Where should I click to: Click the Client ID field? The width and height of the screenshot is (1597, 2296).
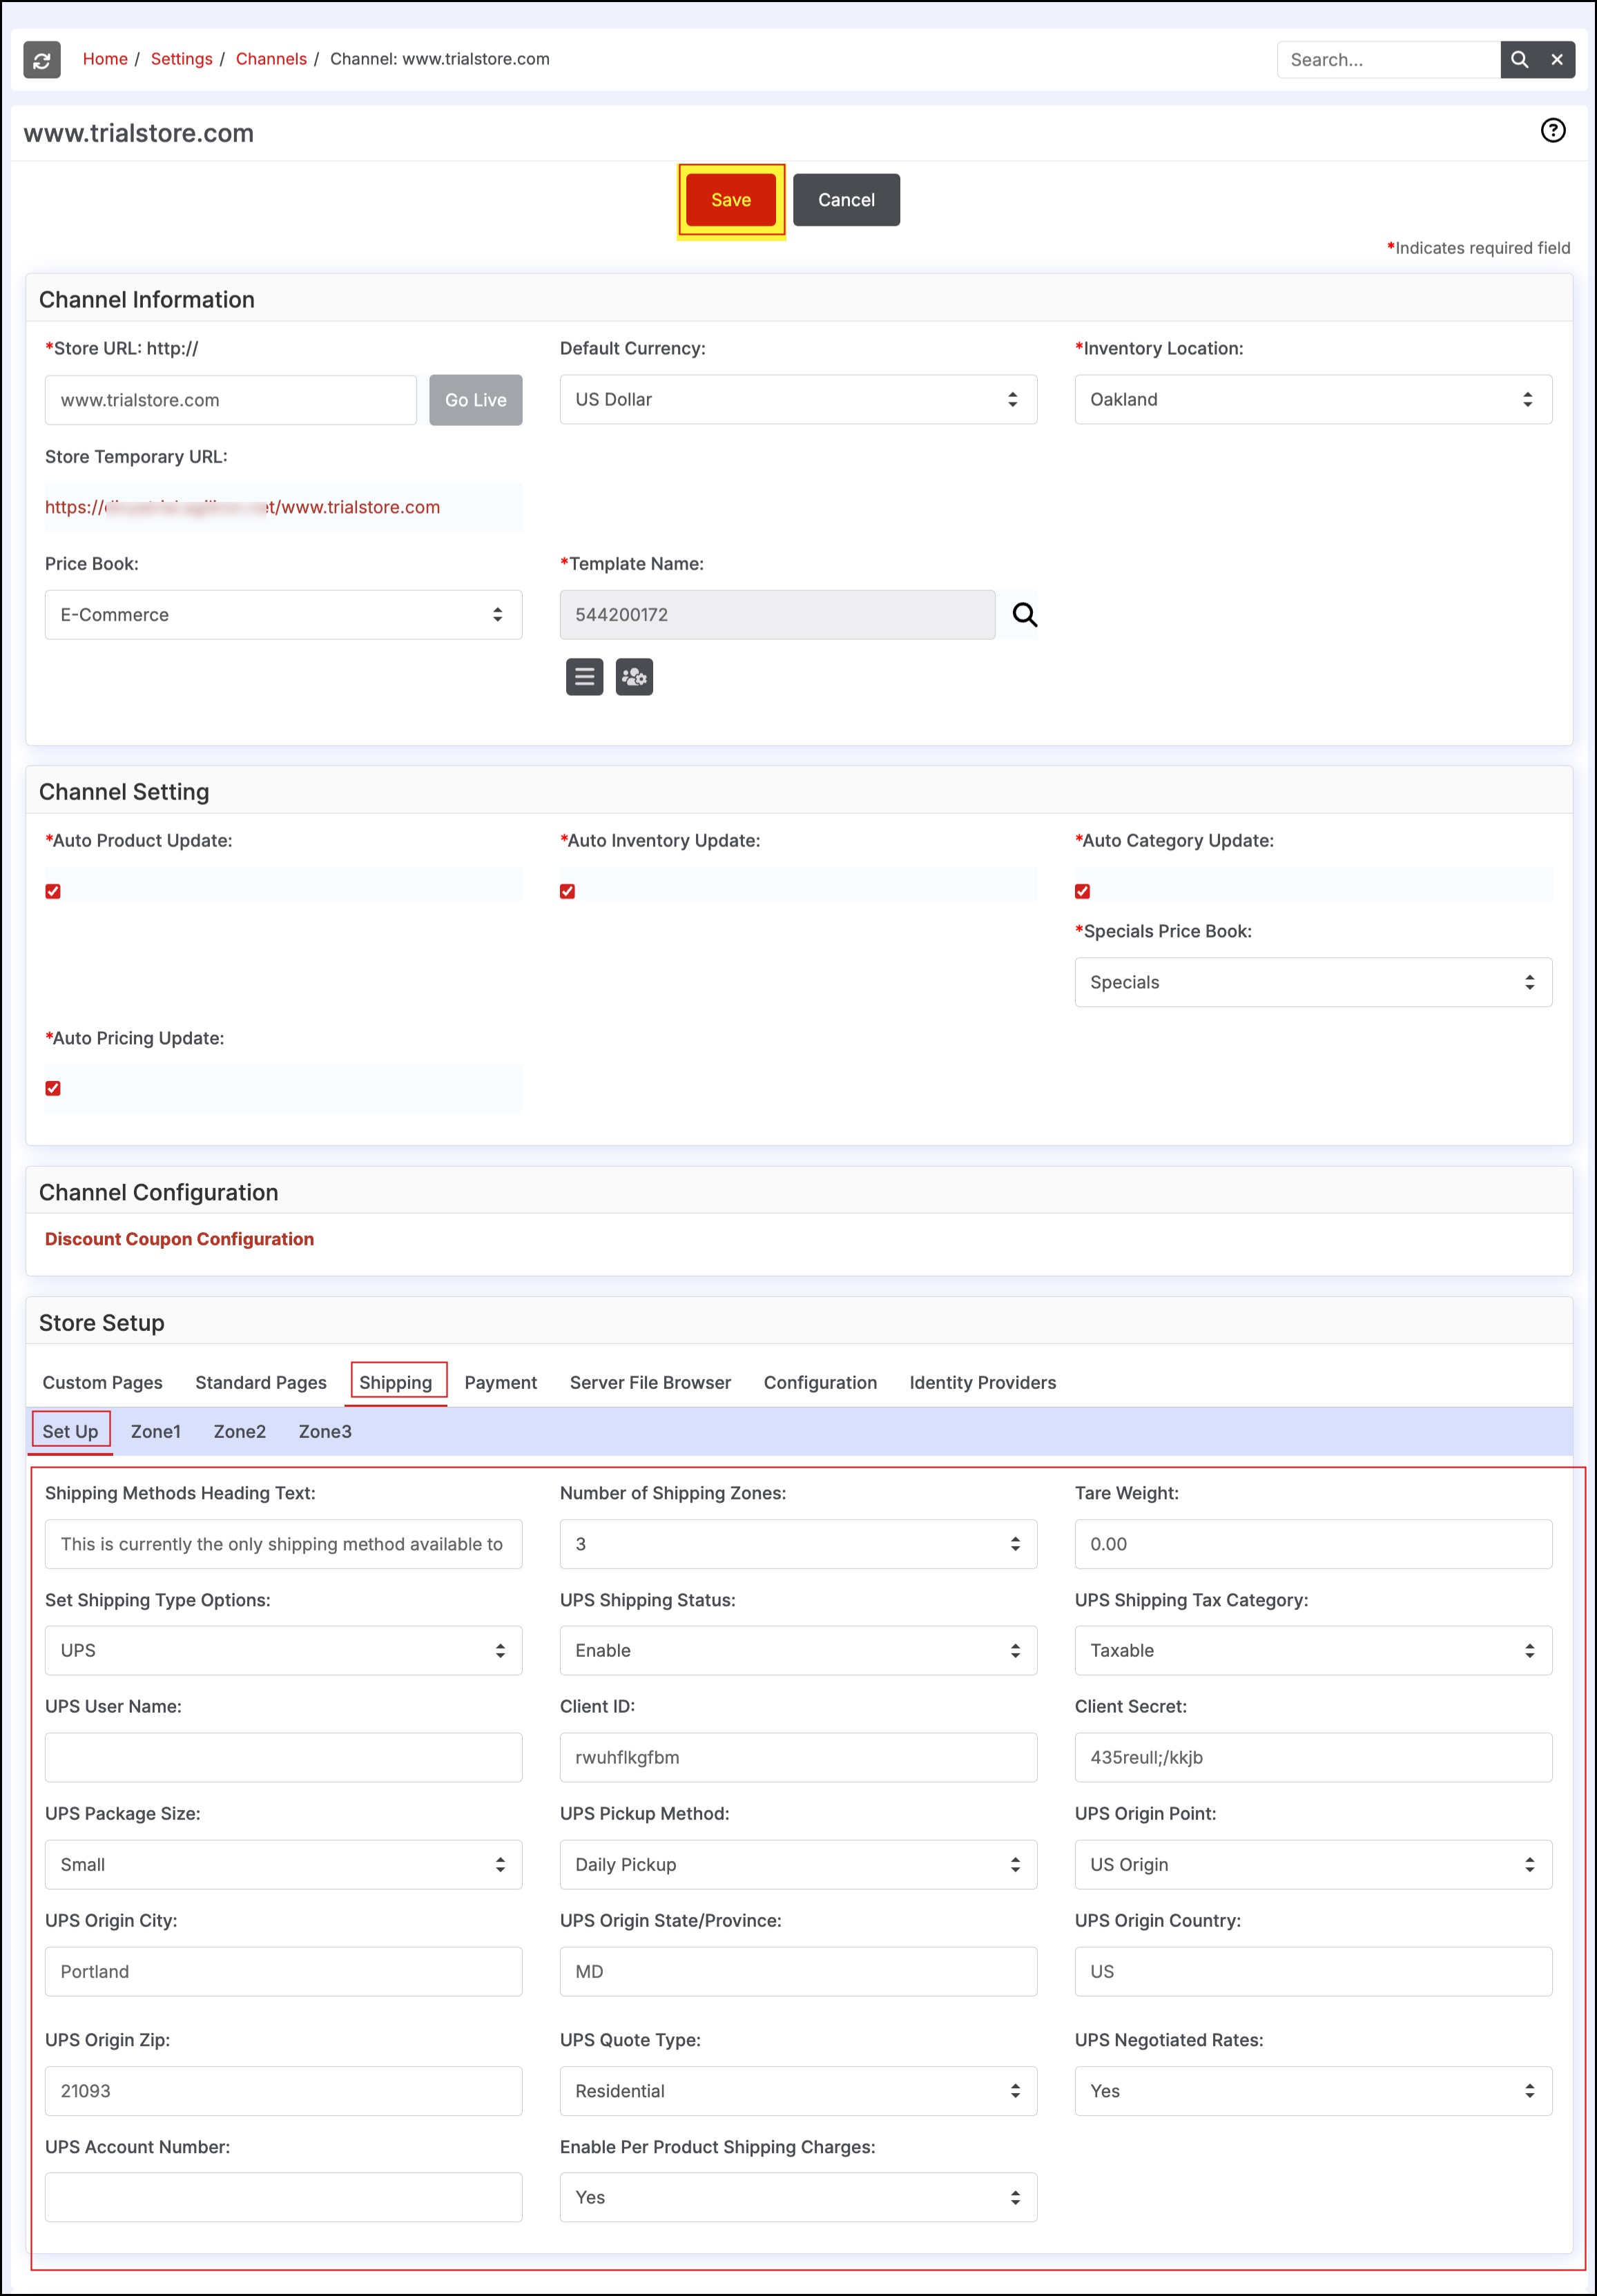pos(798,1757)
